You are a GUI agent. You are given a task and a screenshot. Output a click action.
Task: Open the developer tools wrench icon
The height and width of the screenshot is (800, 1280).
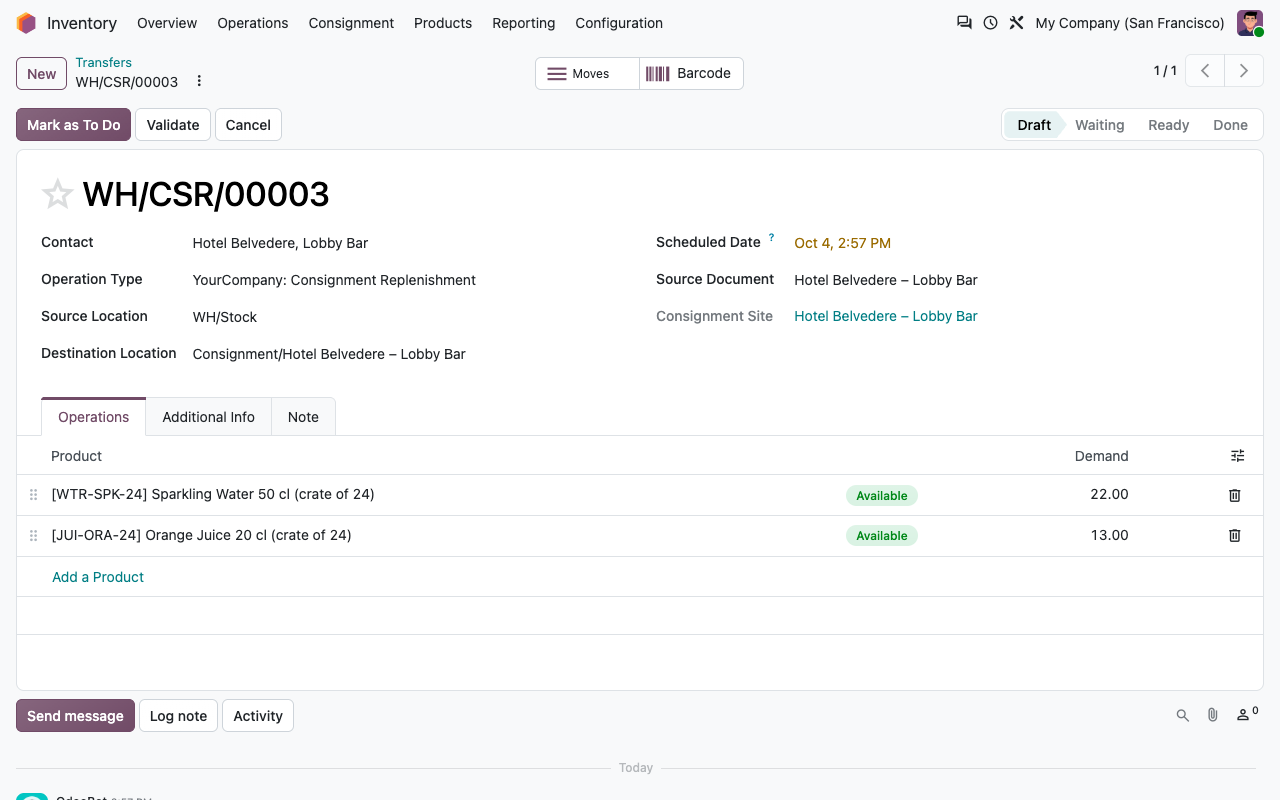click(1016, 23)
